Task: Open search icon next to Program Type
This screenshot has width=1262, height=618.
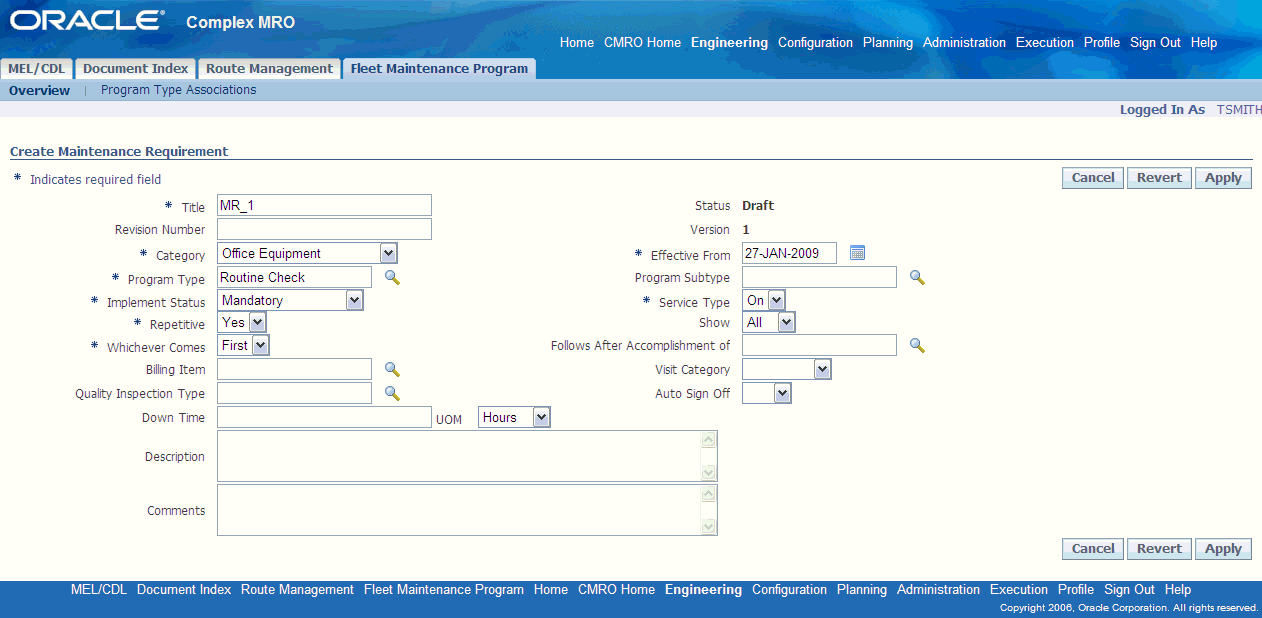Action: coord(392,277)
